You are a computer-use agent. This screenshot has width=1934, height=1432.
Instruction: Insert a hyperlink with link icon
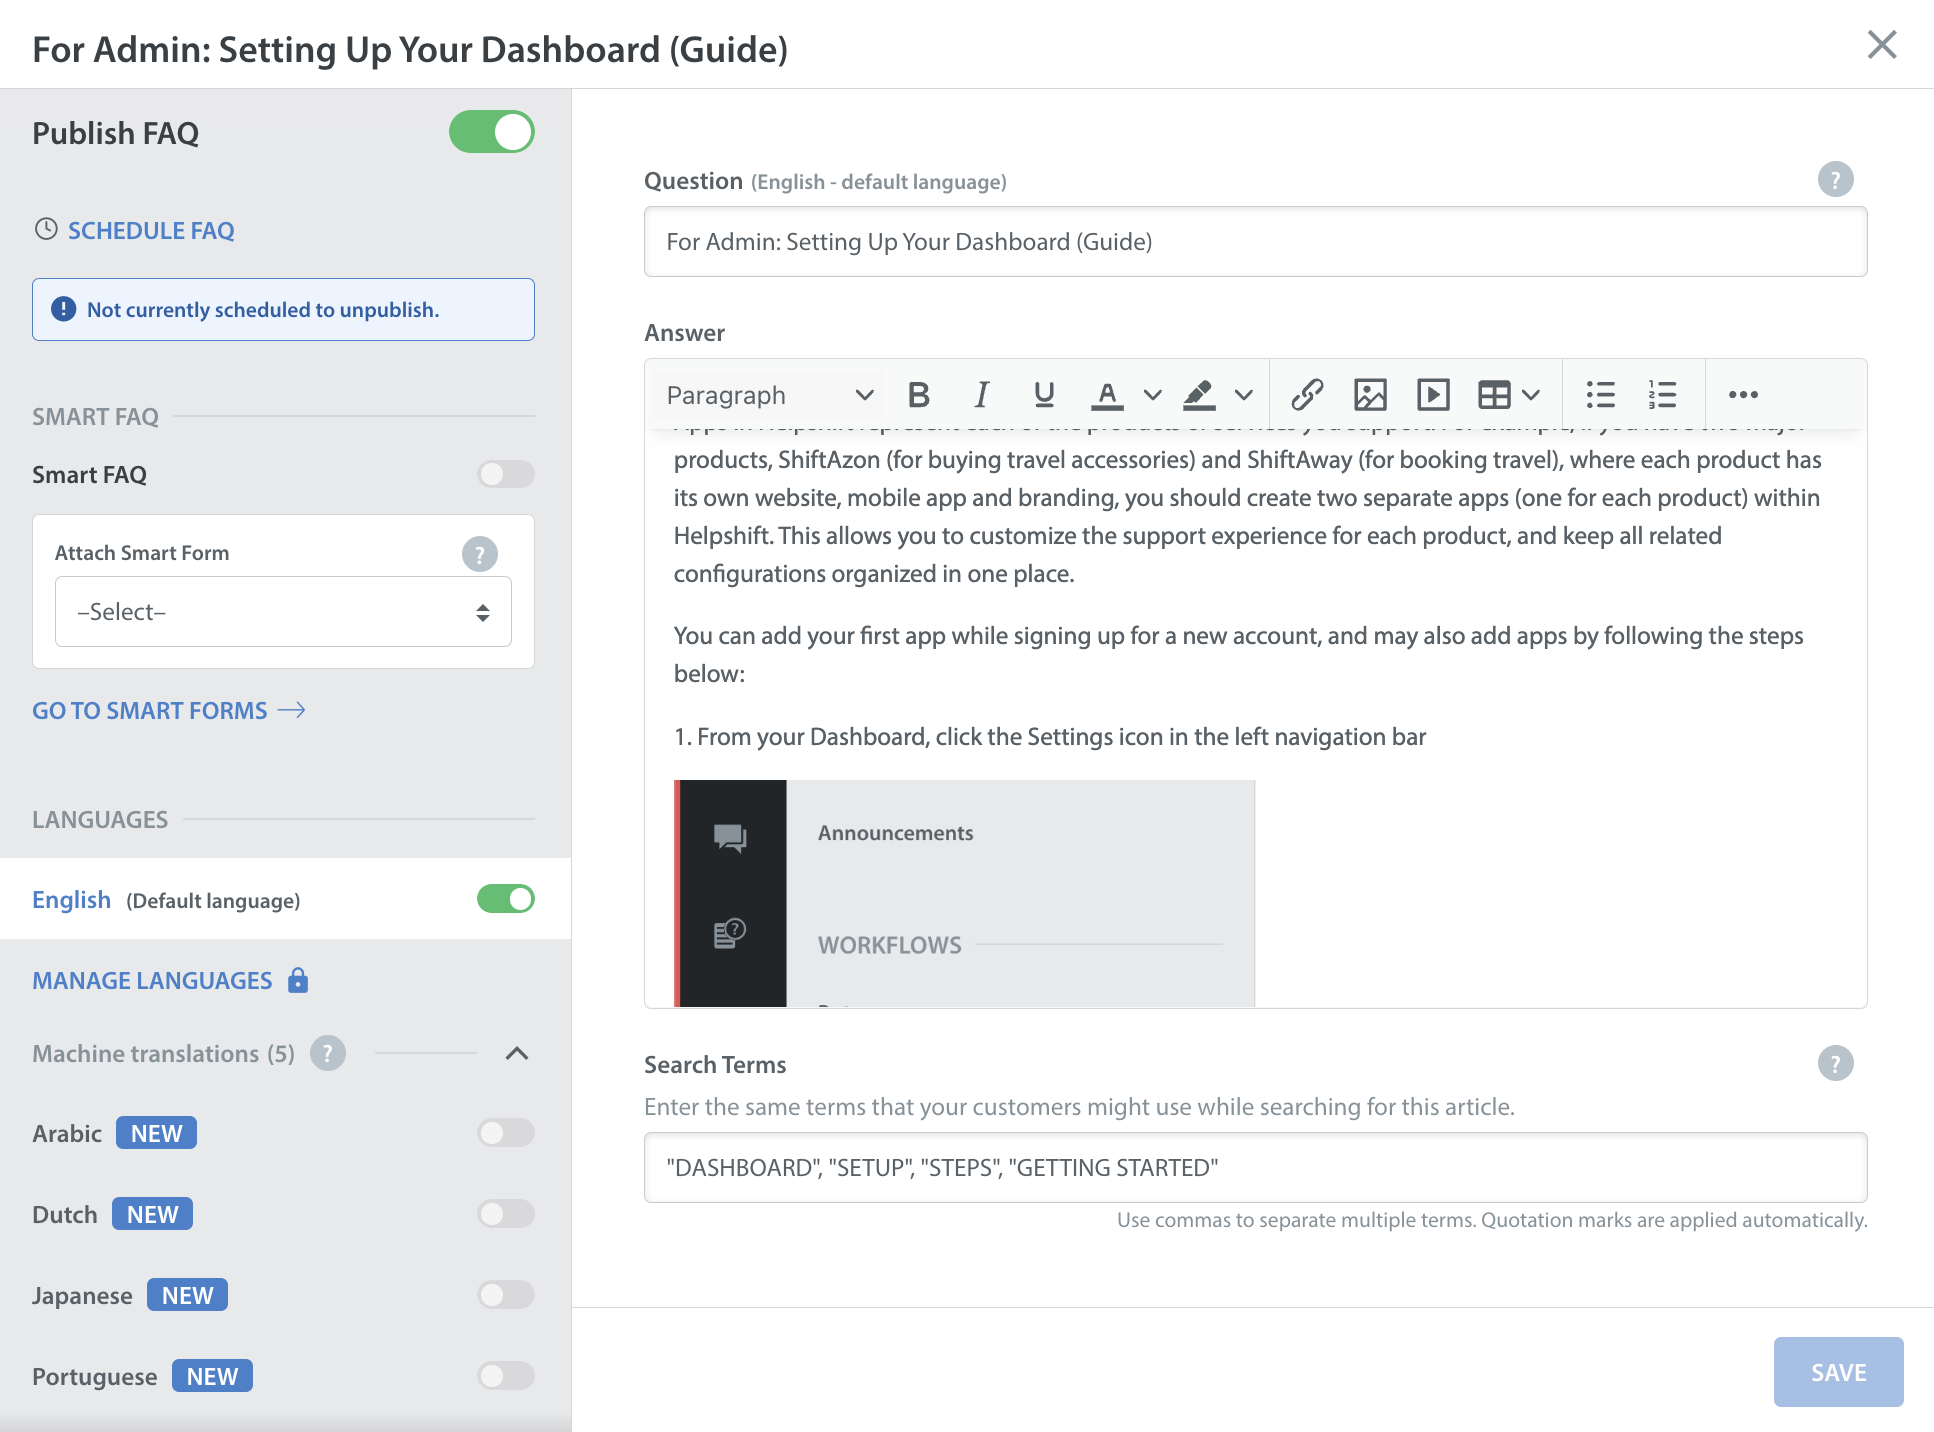(x=1307, y=395)
